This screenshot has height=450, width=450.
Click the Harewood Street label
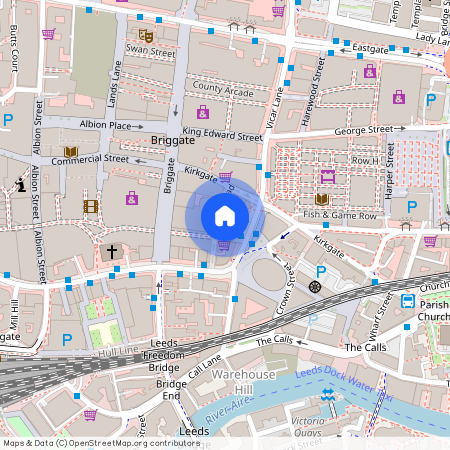[x=313, y=91]
